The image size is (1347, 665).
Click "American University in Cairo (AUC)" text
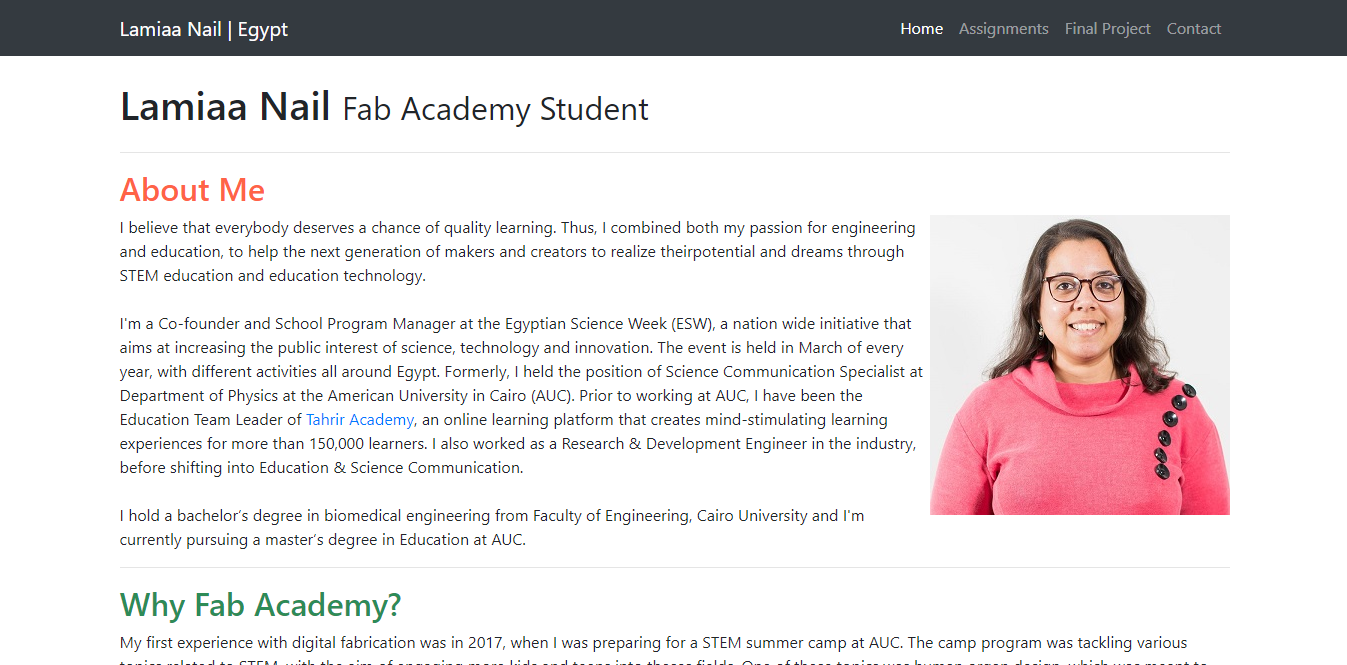[449, 396]
